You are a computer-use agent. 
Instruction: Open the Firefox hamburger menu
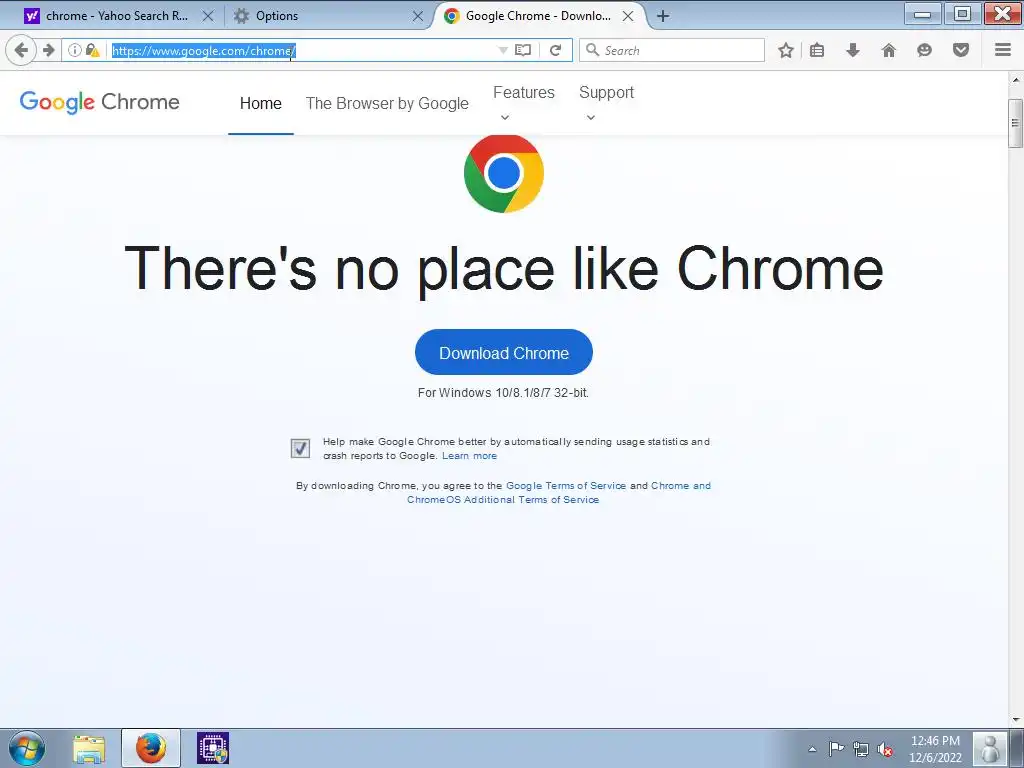[x=1003, y=50]
